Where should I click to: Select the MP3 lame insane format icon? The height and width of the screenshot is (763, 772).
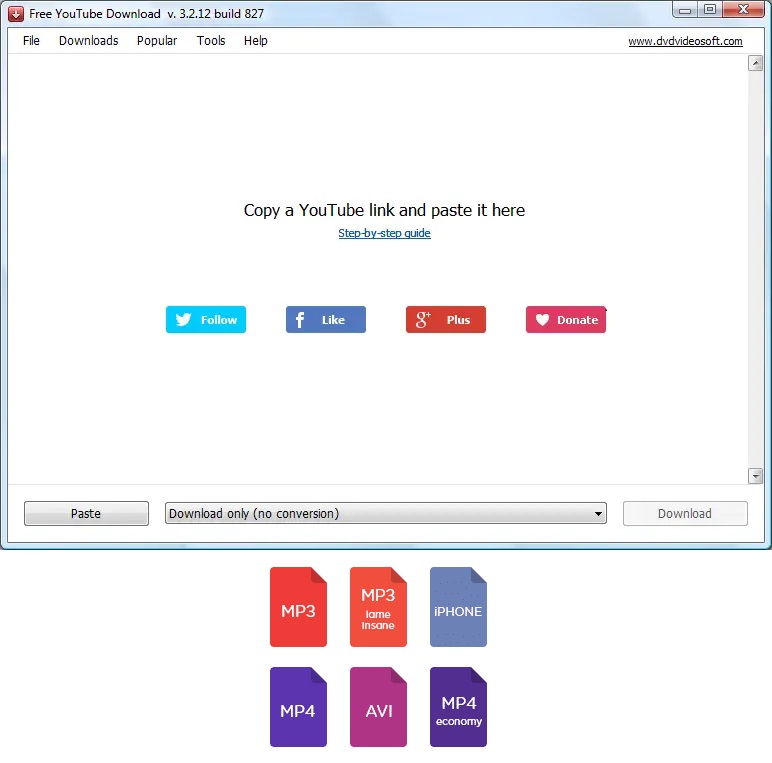click(378, 606)
